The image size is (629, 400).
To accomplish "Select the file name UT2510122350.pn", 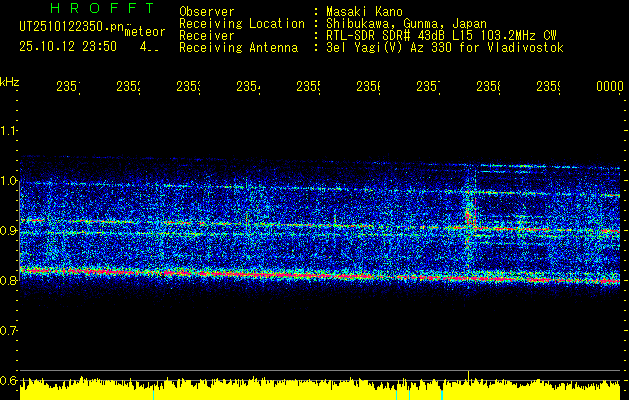I will (72, 27).
